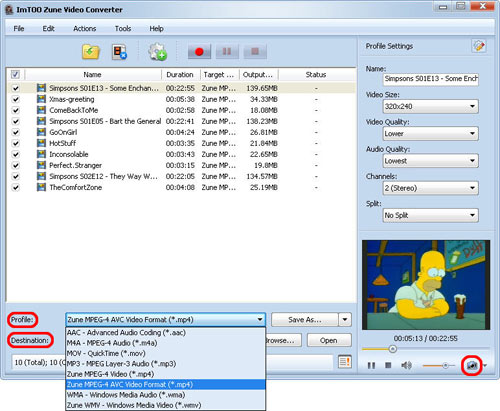Click the Profile Settings edit pencil icon
The height and width of the screenshot is (411, 500).
(479, 46)
